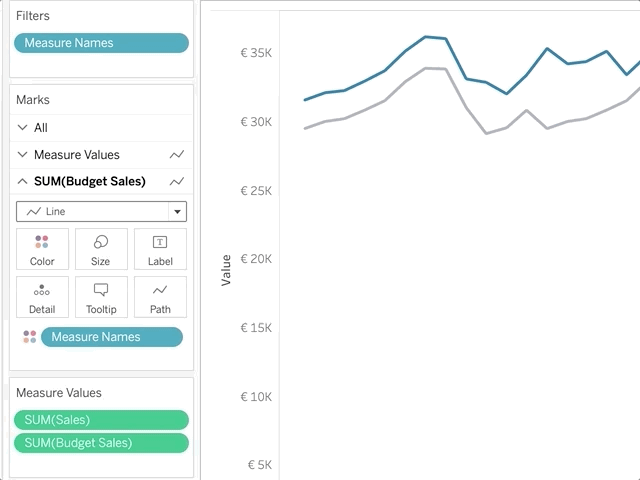
Task: Open the Detail marks card
Action: tap(42, 297)
